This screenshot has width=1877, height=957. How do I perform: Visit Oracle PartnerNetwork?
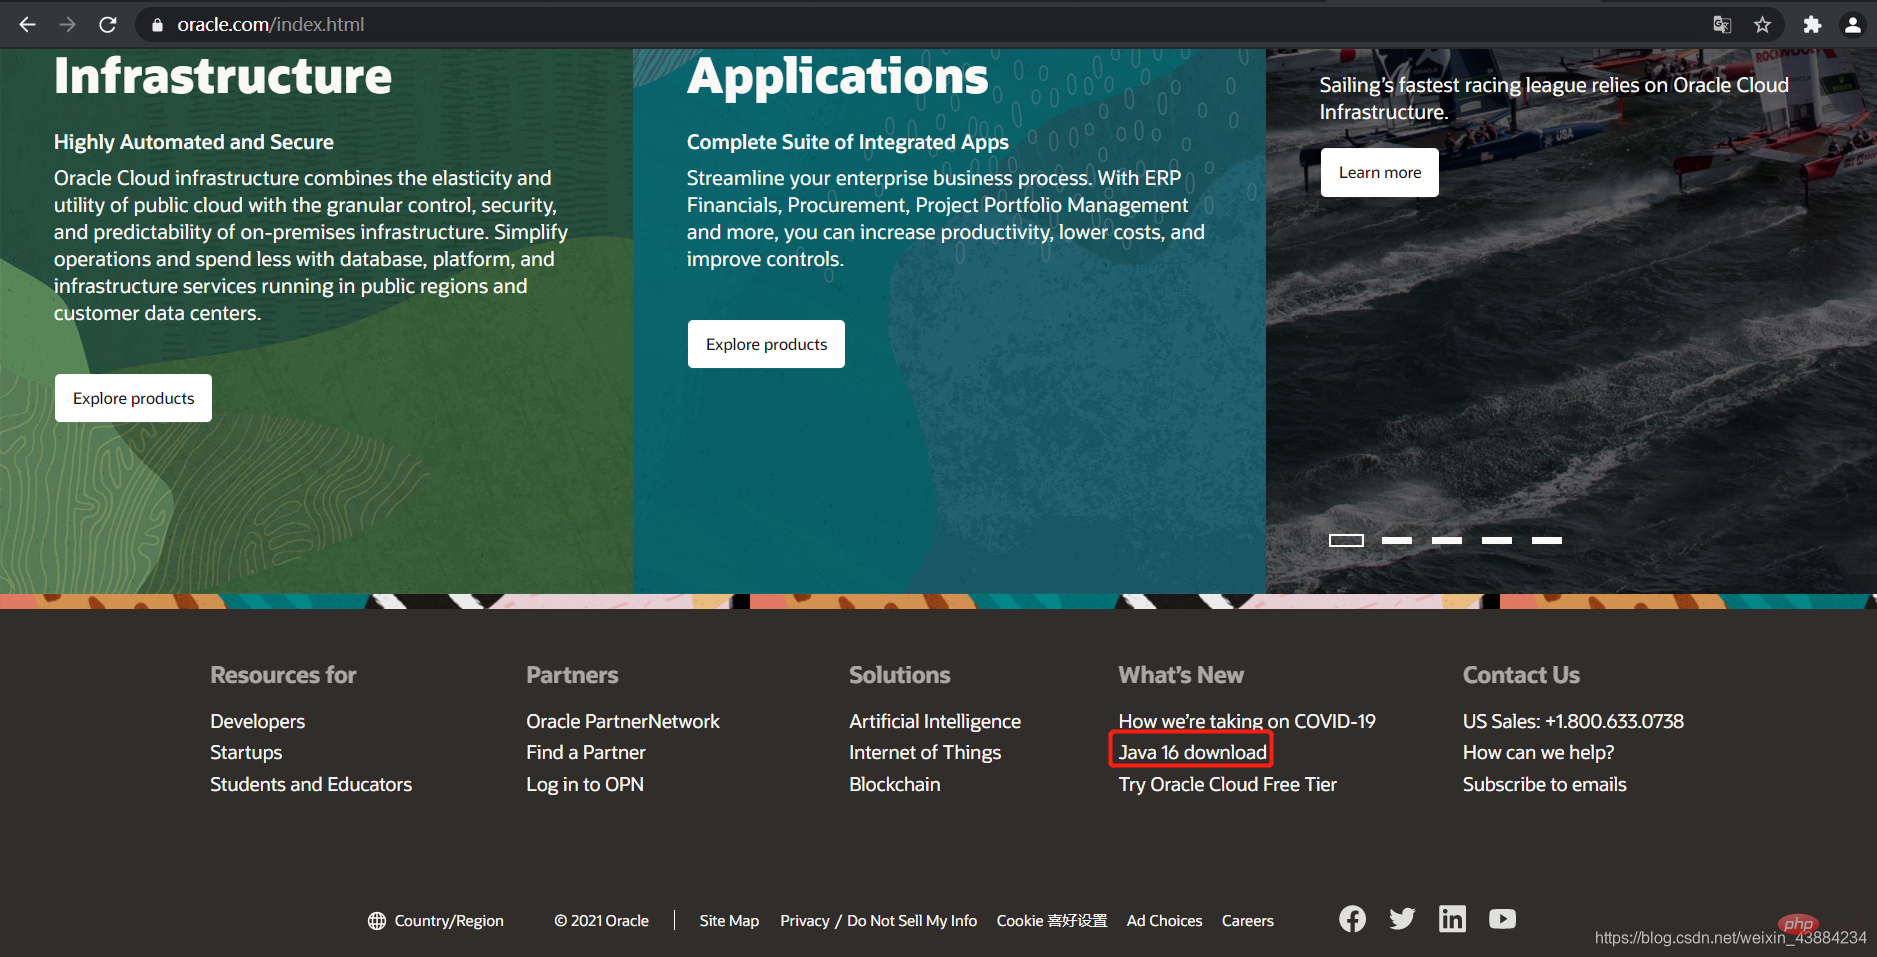[x=623, y=721]
